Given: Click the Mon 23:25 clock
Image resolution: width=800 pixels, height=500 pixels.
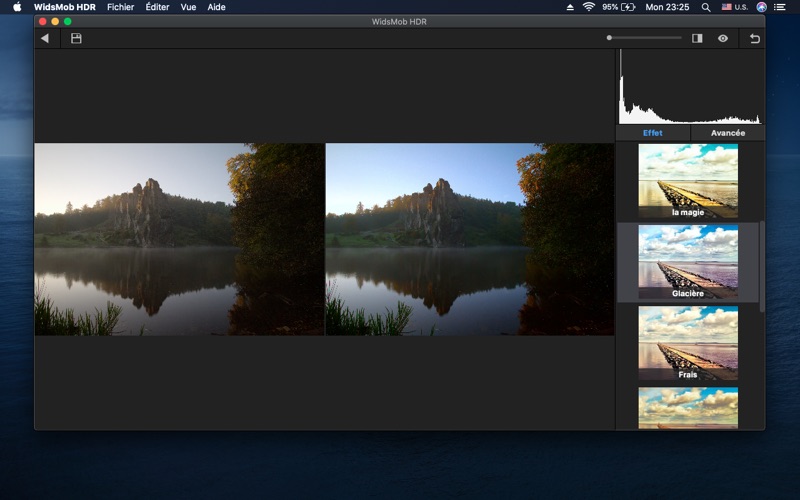Looking at the screenshot, I should 667,7.
